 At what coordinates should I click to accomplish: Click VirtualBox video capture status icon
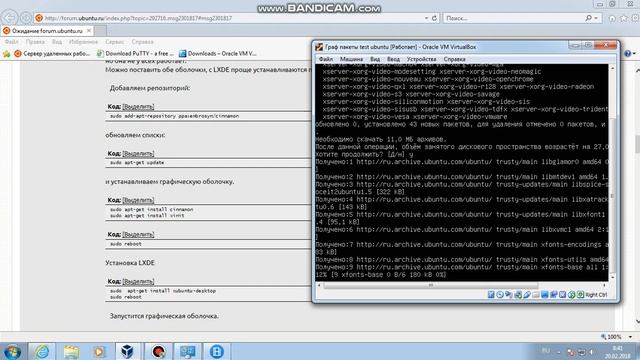coord(554,294)
